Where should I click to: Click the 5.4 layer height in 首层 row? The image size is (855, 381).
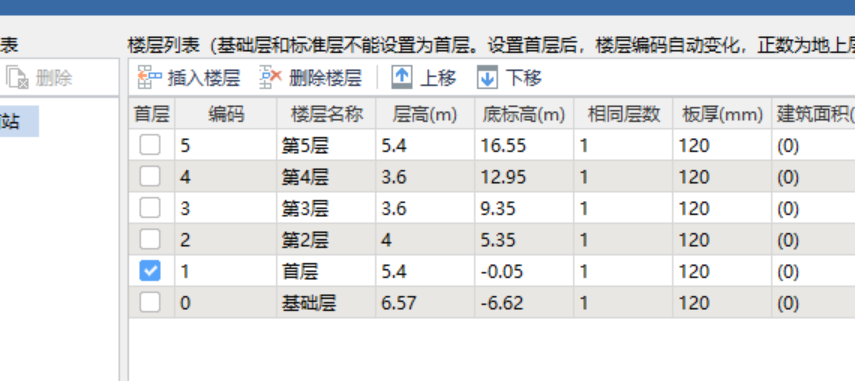click(425, 271)
